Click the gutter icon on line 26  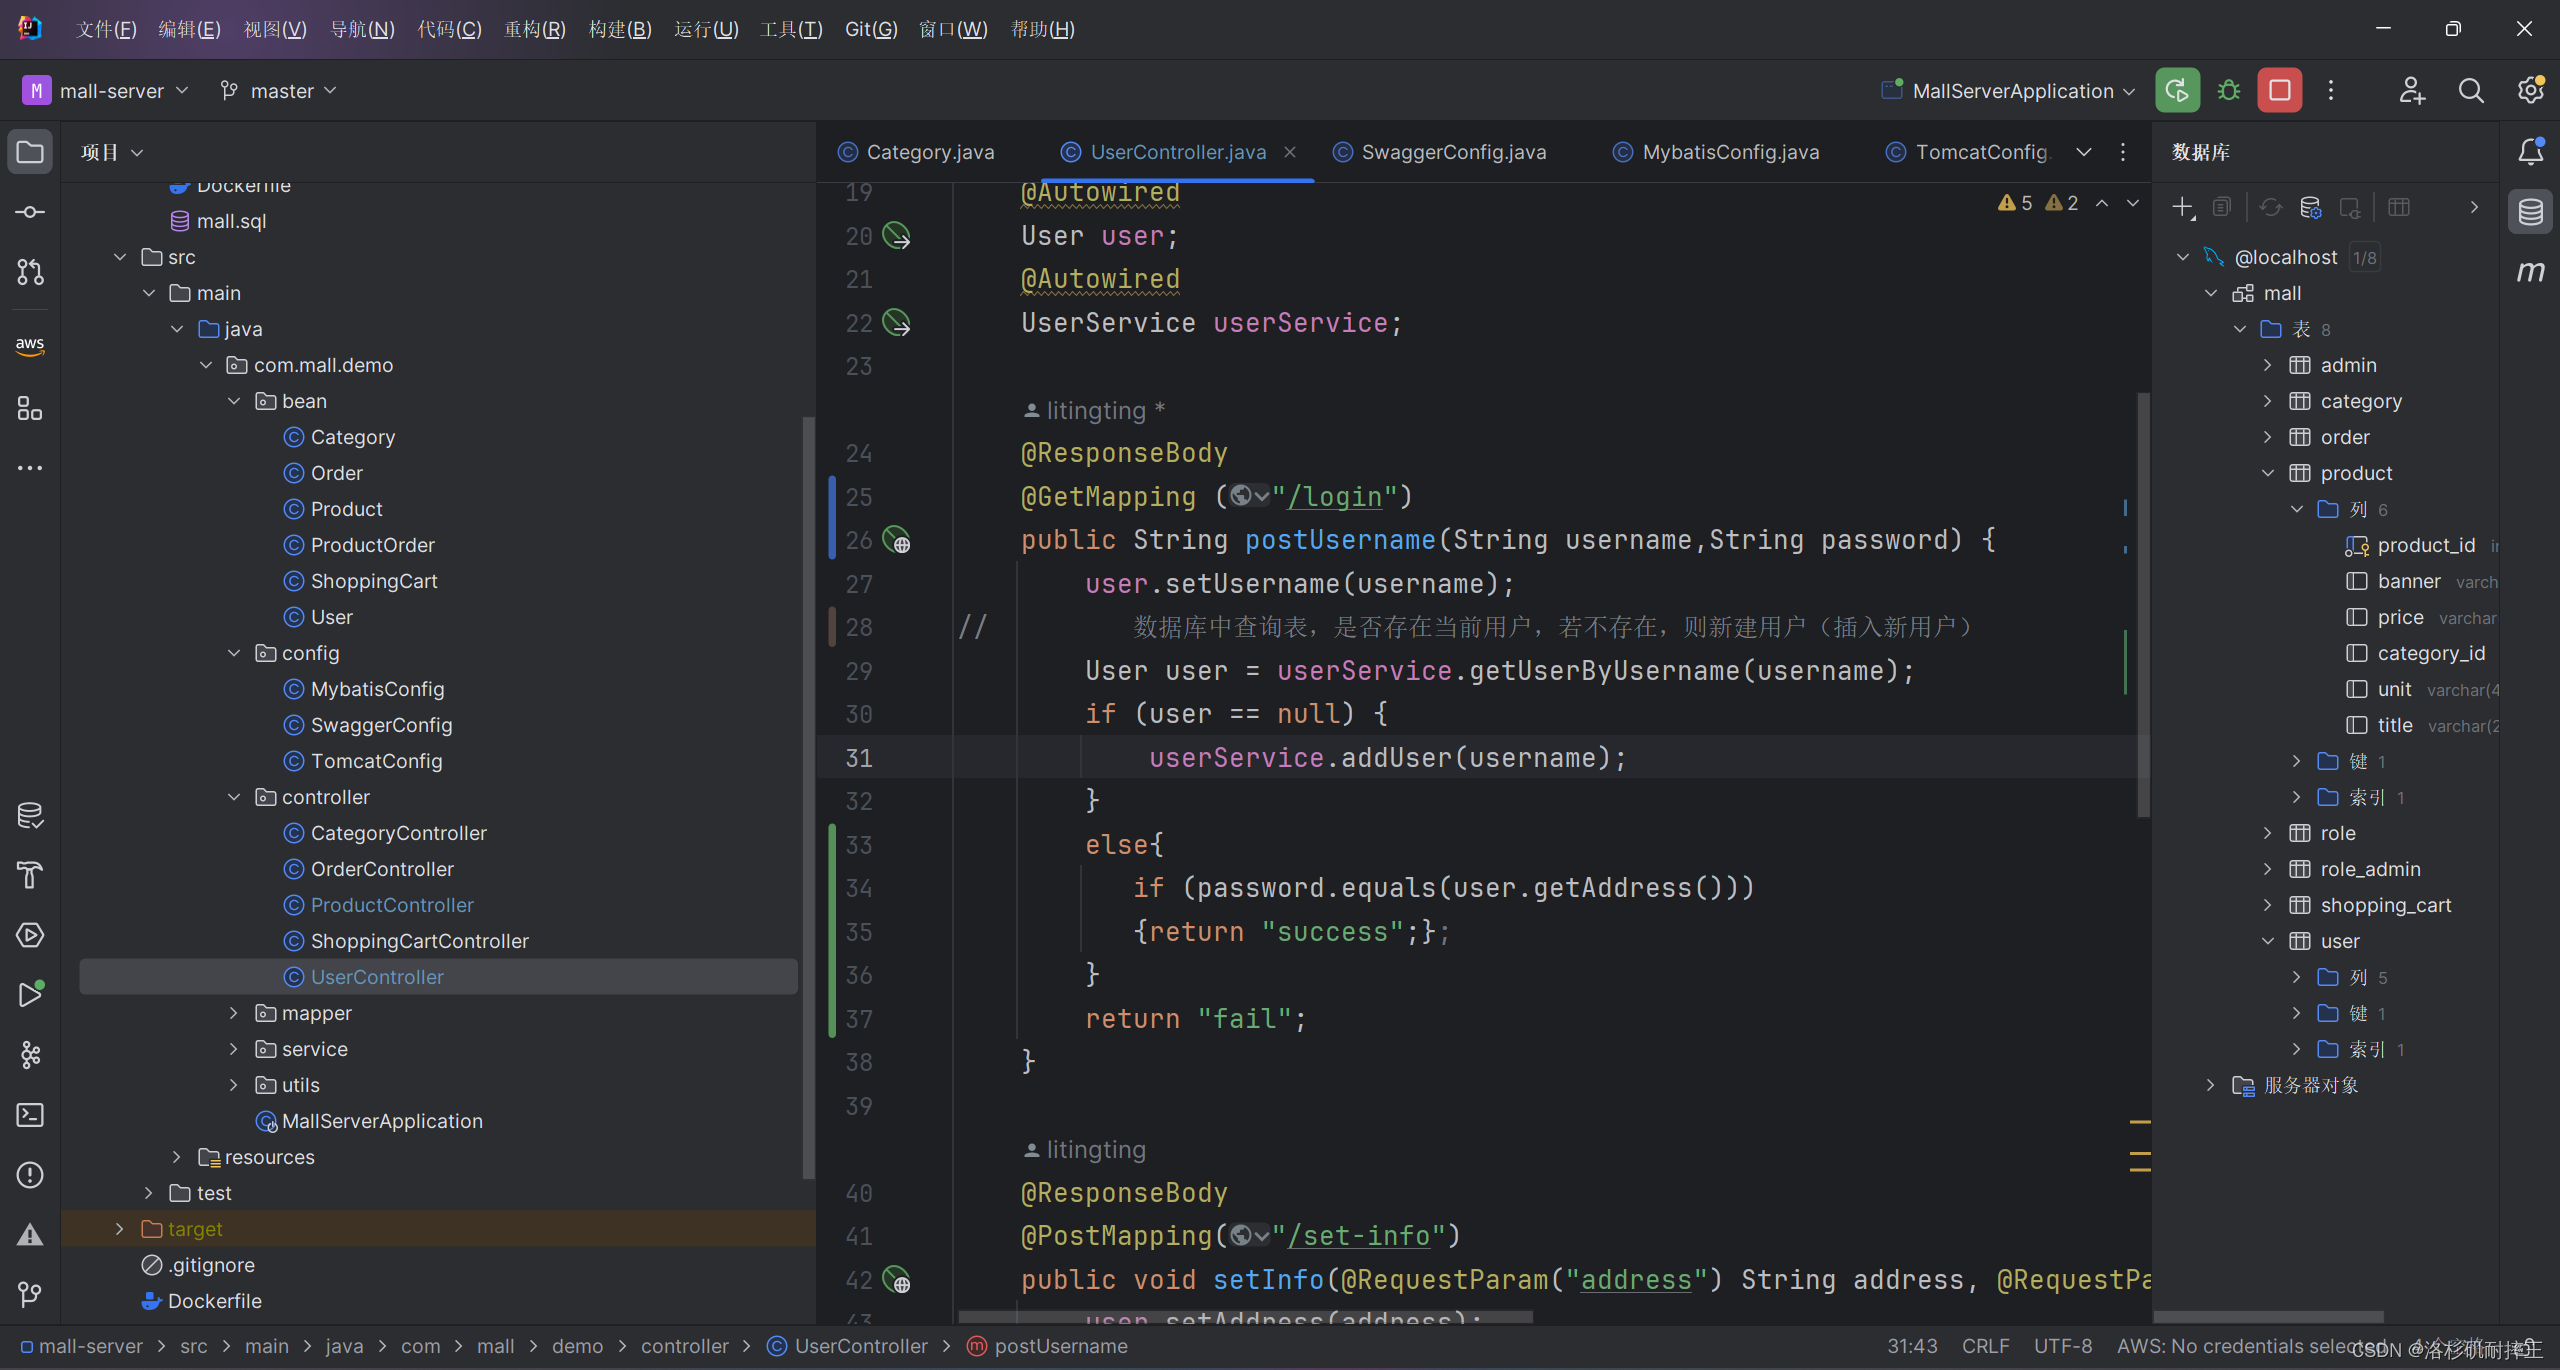tap(897, 541)
